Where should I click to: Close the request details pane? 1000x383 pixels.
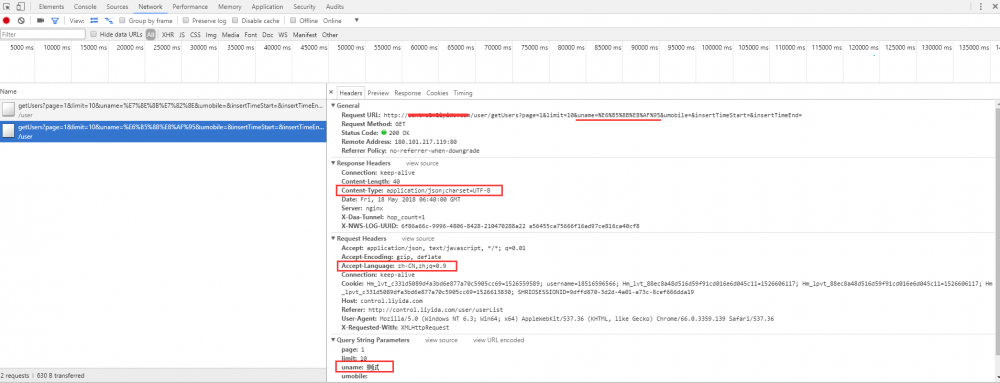click(x=331, y=92)
